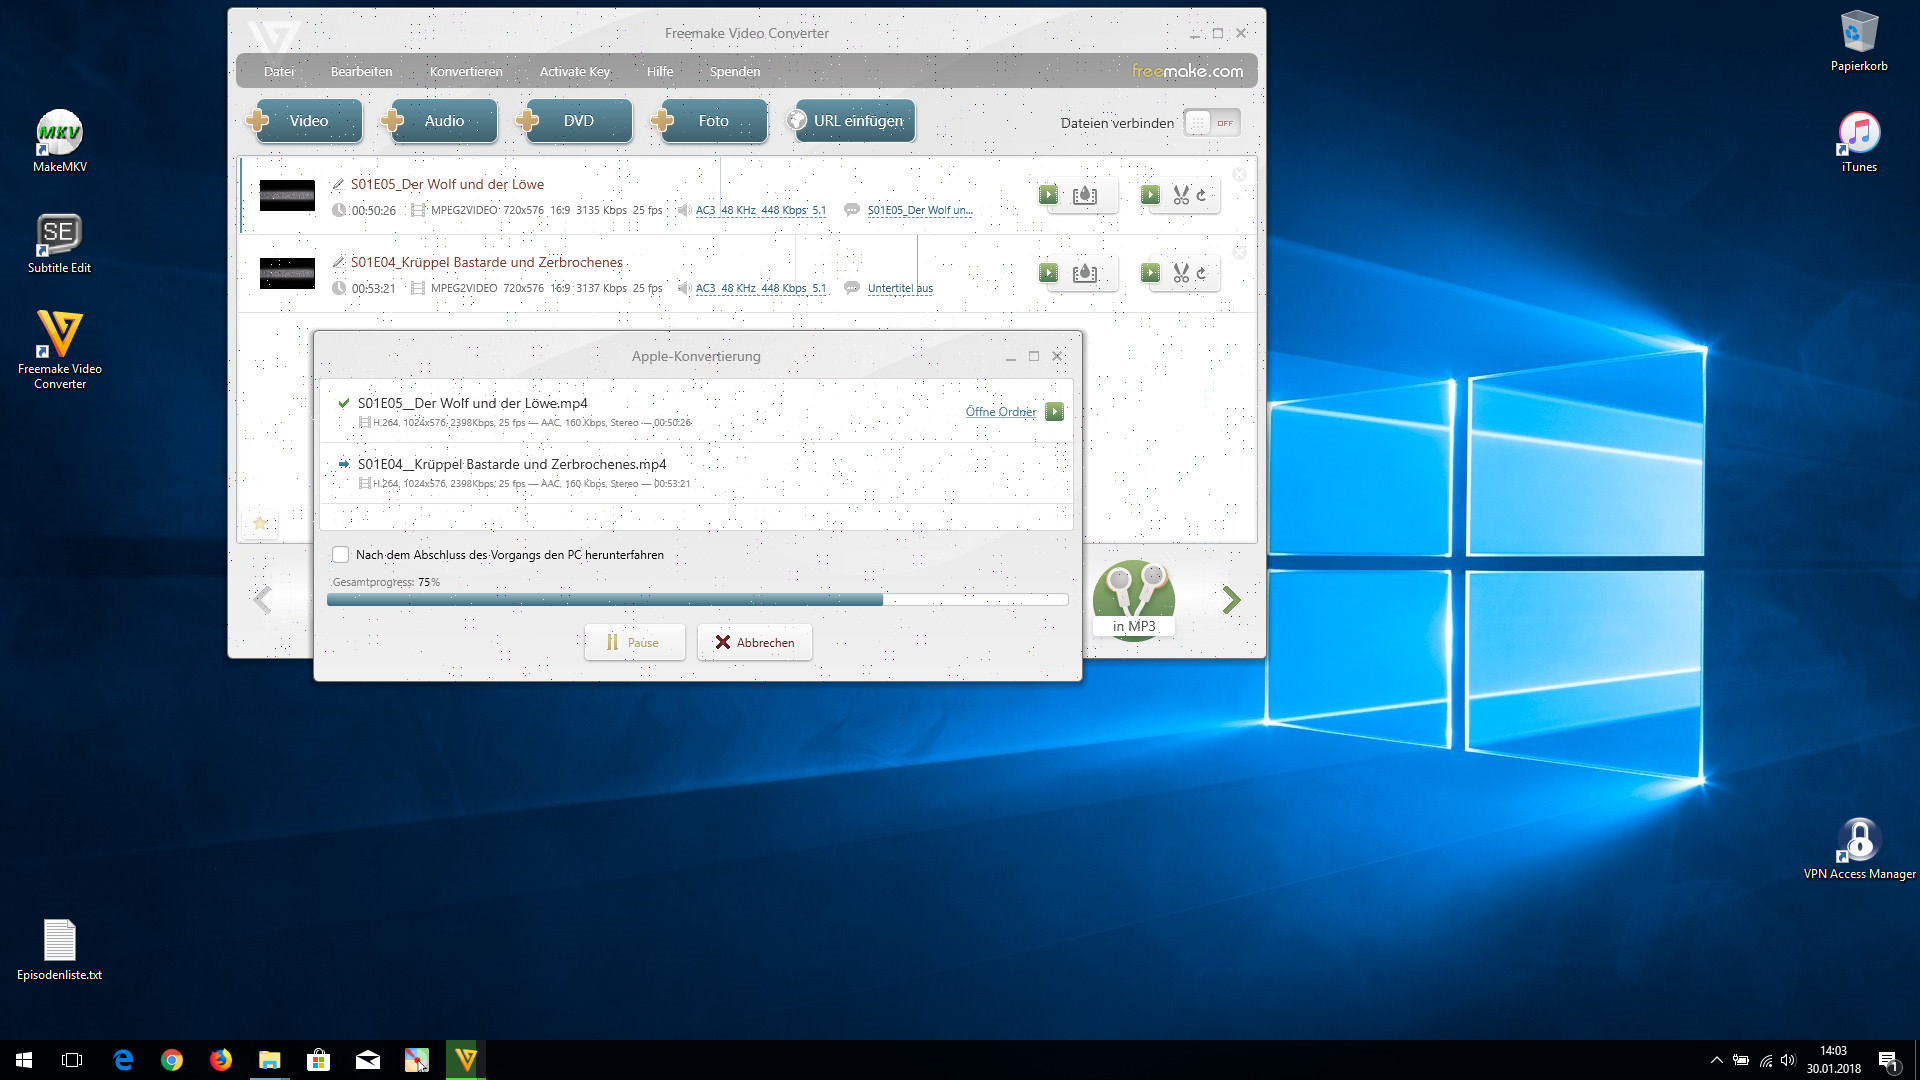Click Abbrechen to cancel conversion
This screenshot has height=1080, width=1920.
[x=754, y=642]
